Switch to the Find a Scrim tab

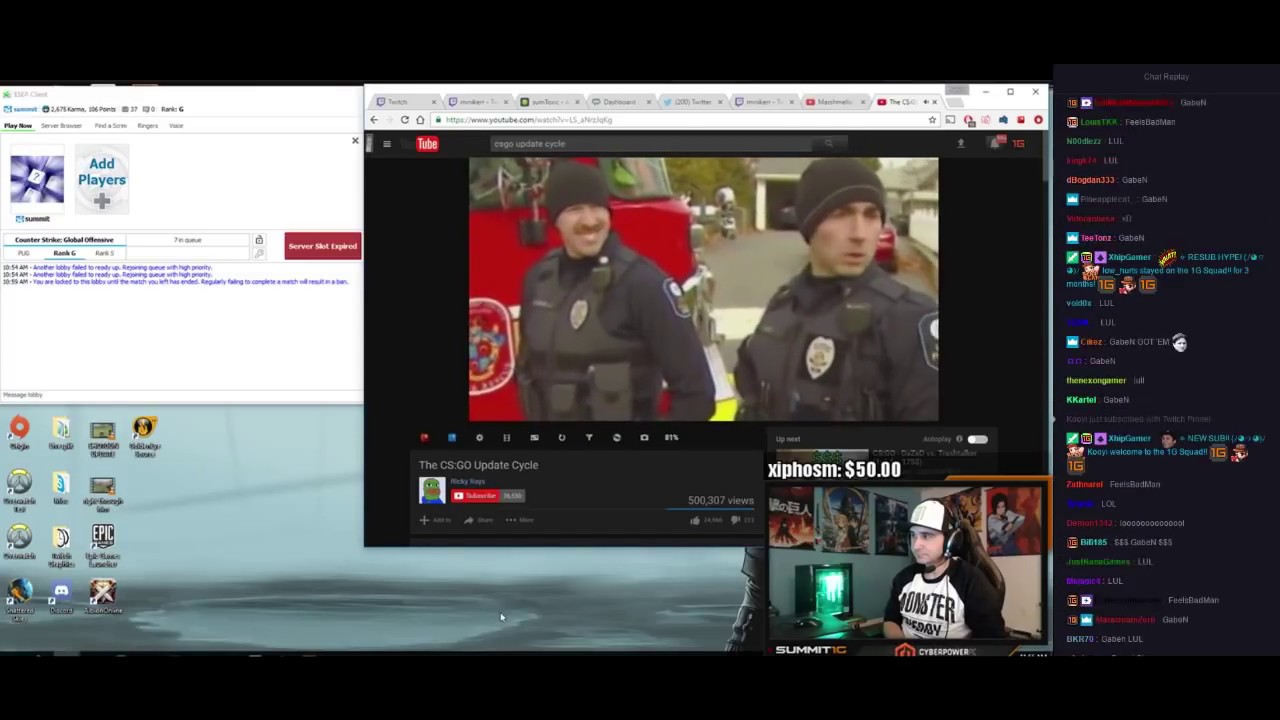pos(111,126)
